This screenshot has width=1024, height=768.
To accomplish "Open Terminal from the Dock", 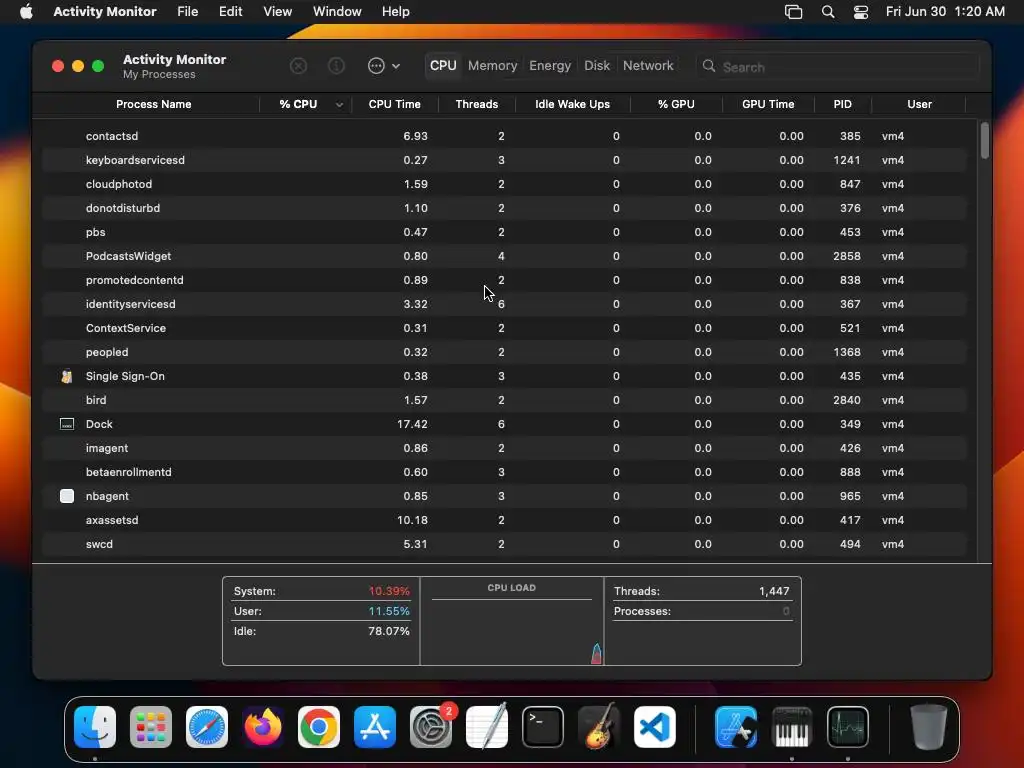I will tap(543, 727).
